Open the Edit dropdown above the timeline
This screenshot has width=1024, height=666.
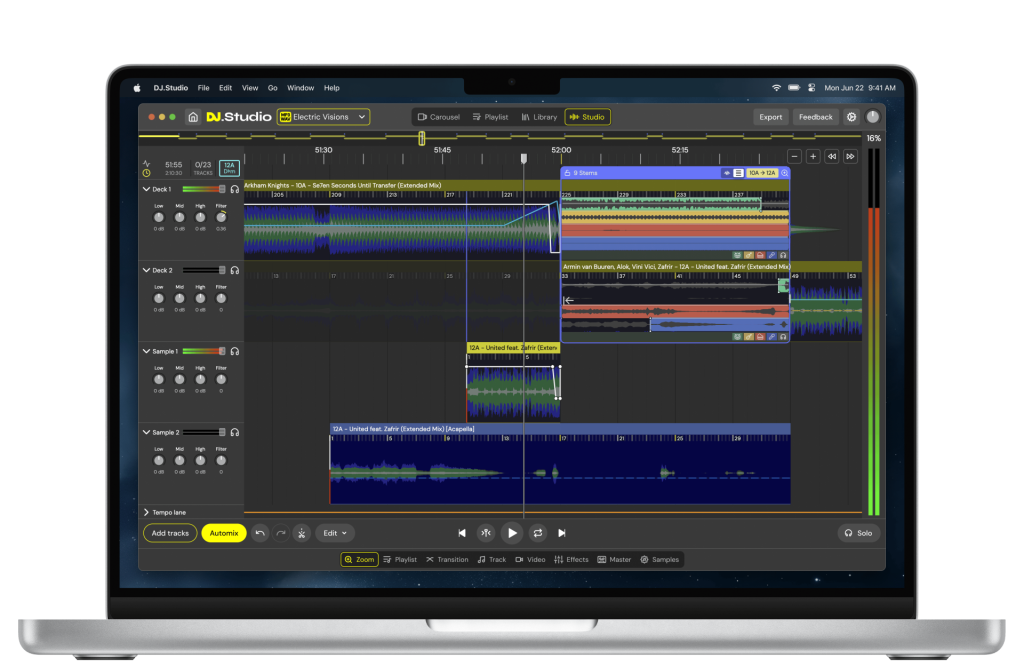coord(334,533)
